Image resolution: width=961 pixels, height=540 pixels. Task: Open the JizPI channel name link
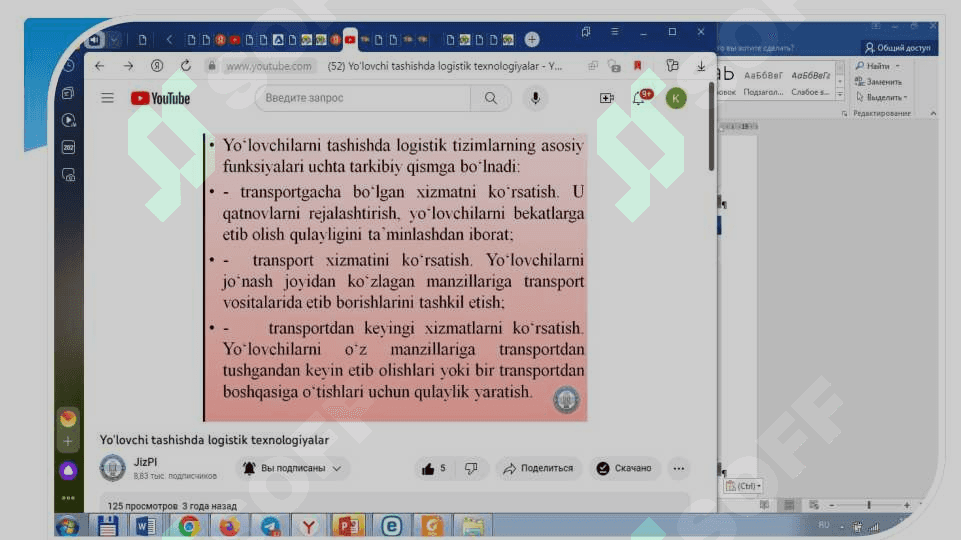point(145,462)
